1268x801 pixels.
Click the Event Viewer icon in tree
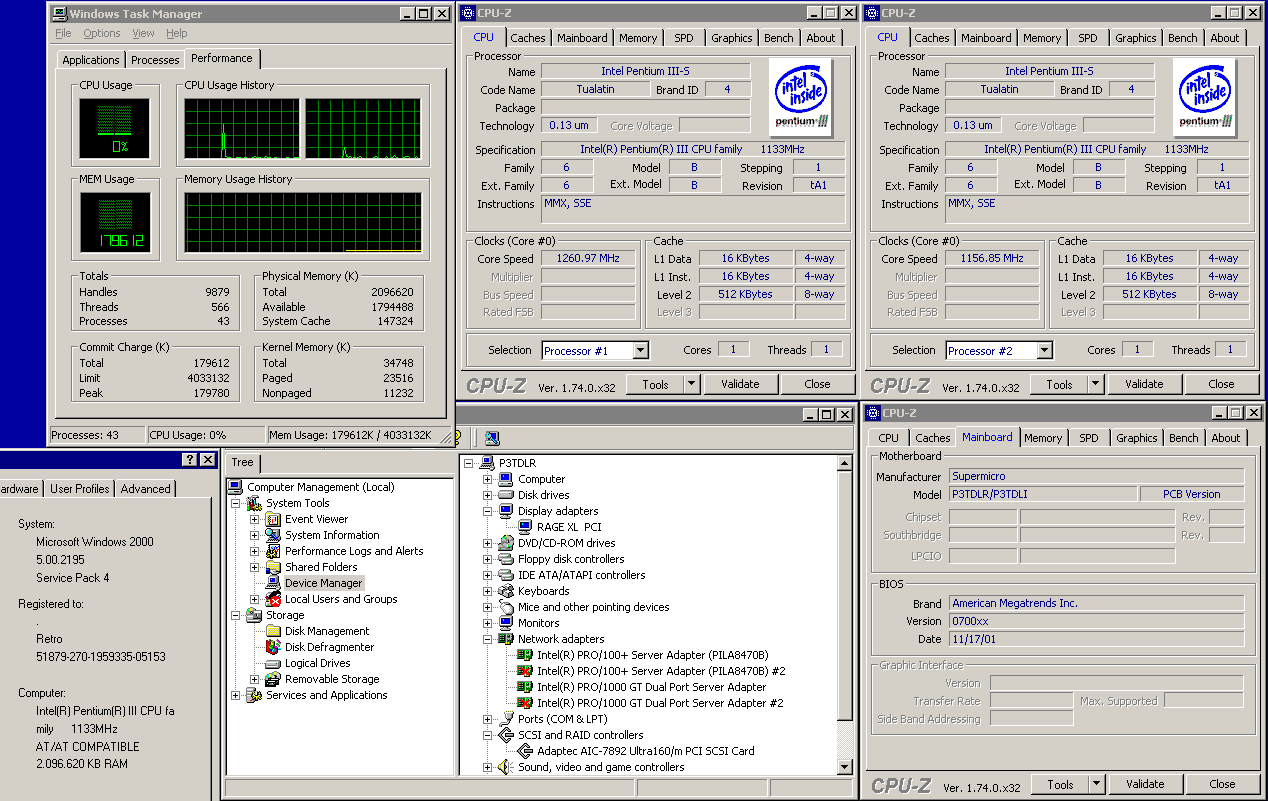(274, 519)
